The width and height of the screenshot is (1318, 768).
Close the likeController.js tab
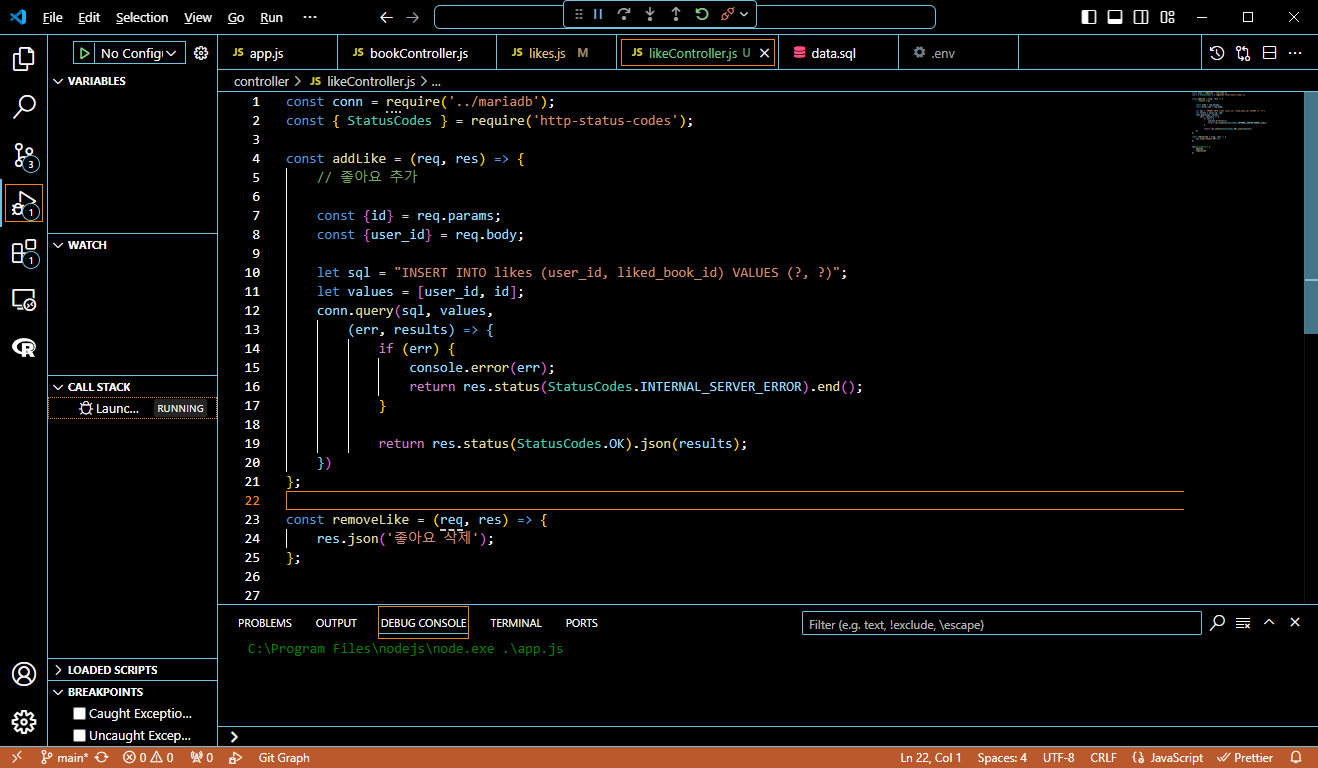765,53
